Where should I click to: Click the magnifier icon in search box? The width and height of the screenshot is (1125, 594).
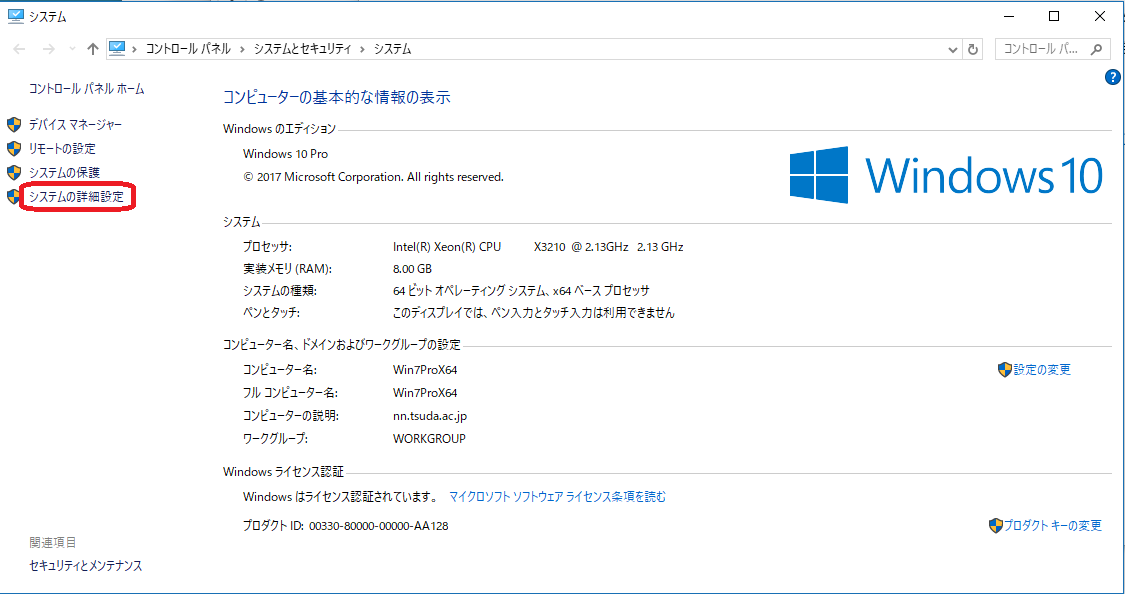point(1097,49)
